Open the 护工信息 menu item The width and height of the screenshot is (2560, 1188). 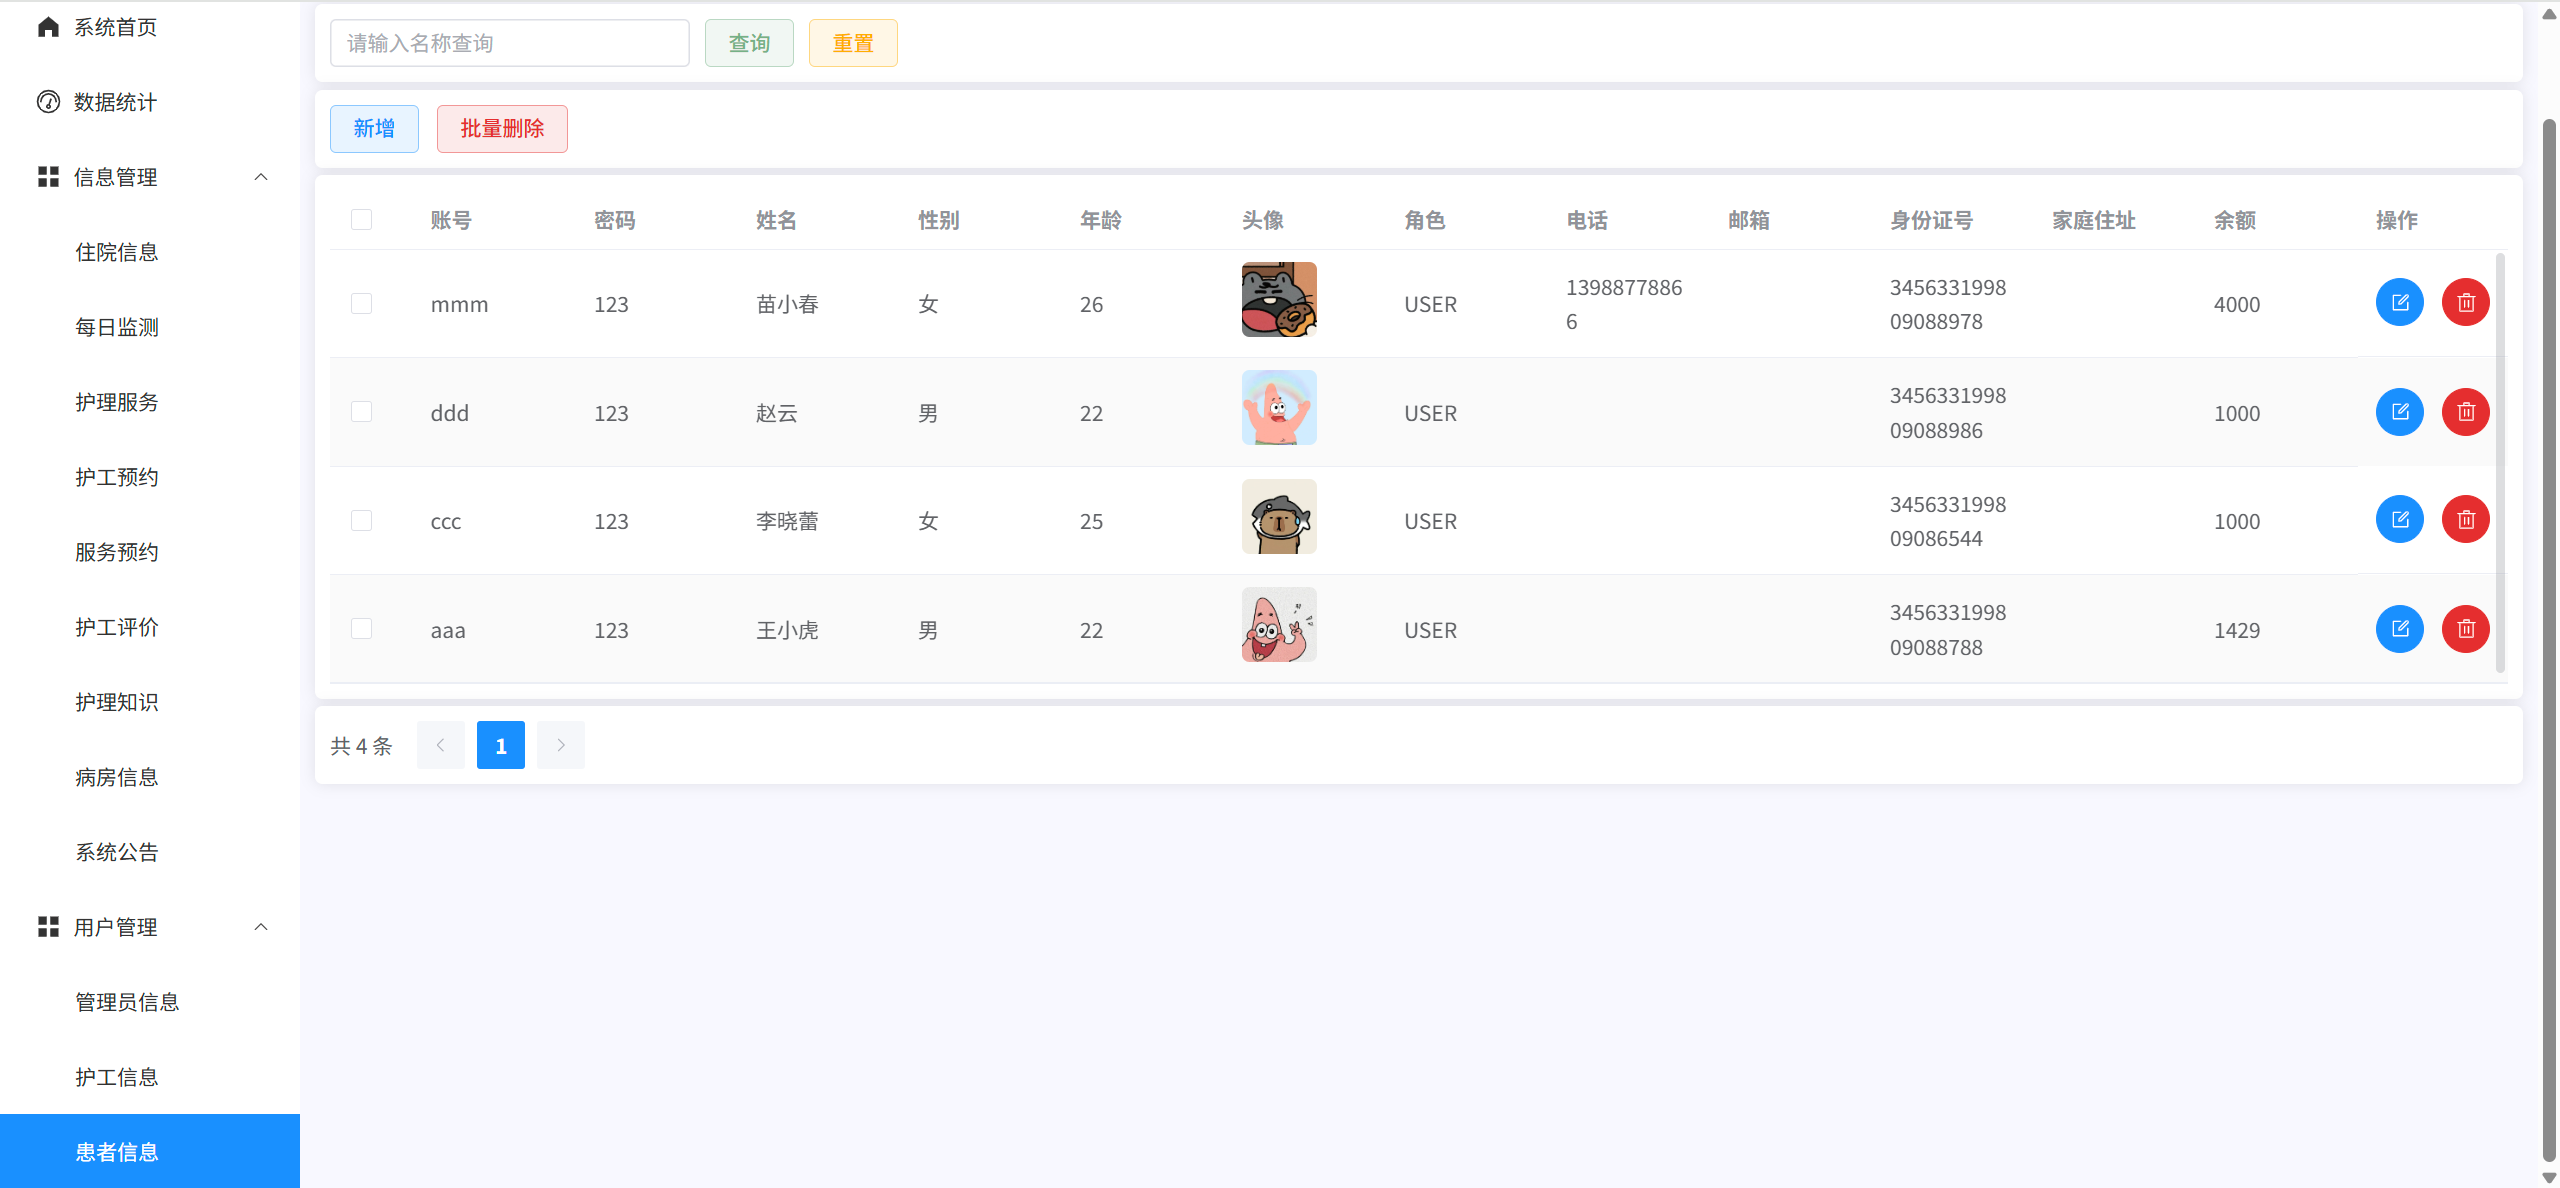[117, 1077]
